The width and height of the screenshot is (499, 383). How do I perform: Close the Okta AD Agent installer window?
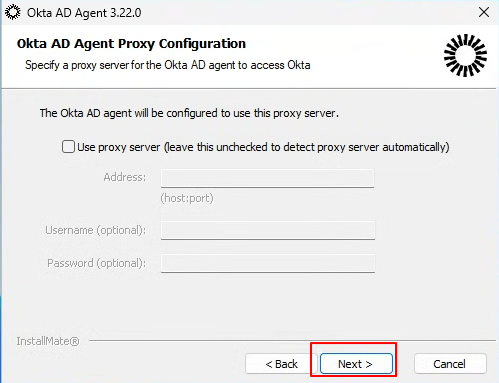(484, 12)
